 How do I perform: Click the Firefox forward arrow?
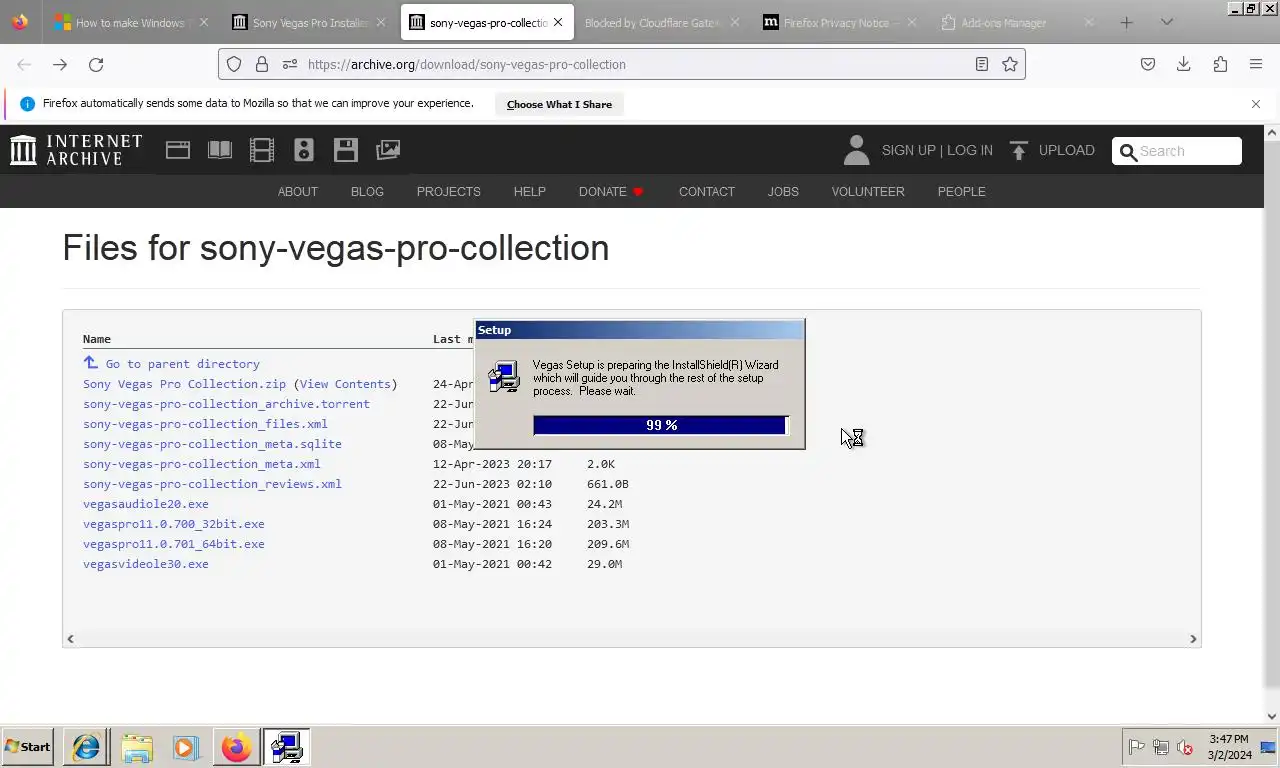60,64
